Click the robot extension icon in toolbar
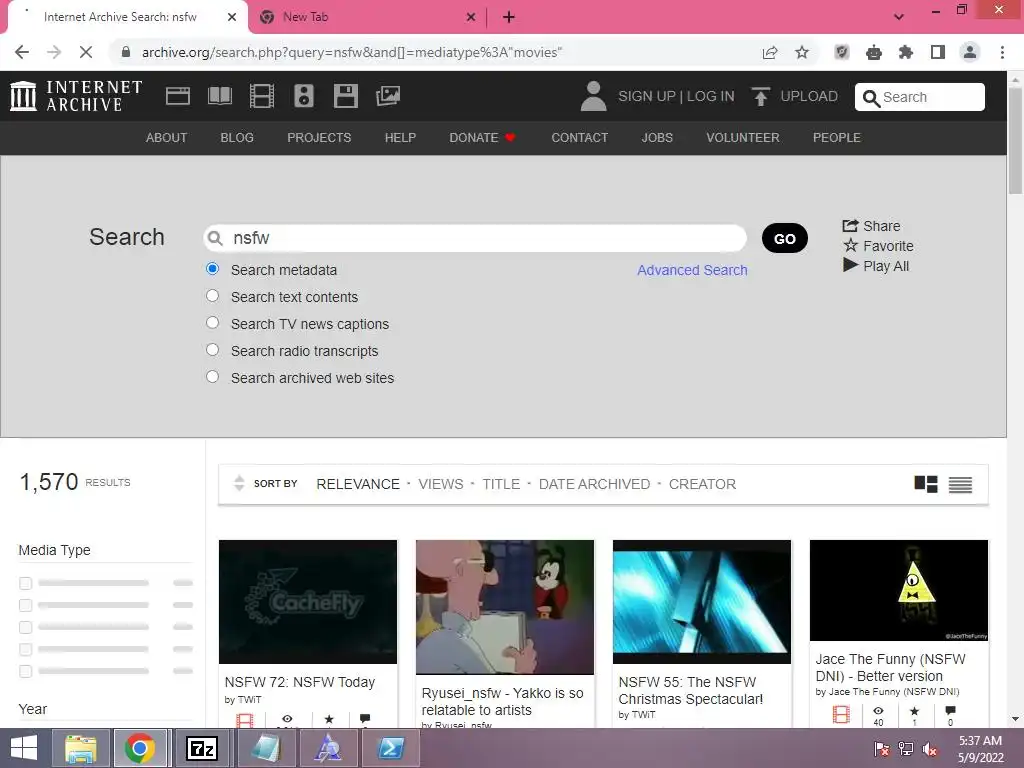This screenshot has width=1024, height=768. [874, 52]
